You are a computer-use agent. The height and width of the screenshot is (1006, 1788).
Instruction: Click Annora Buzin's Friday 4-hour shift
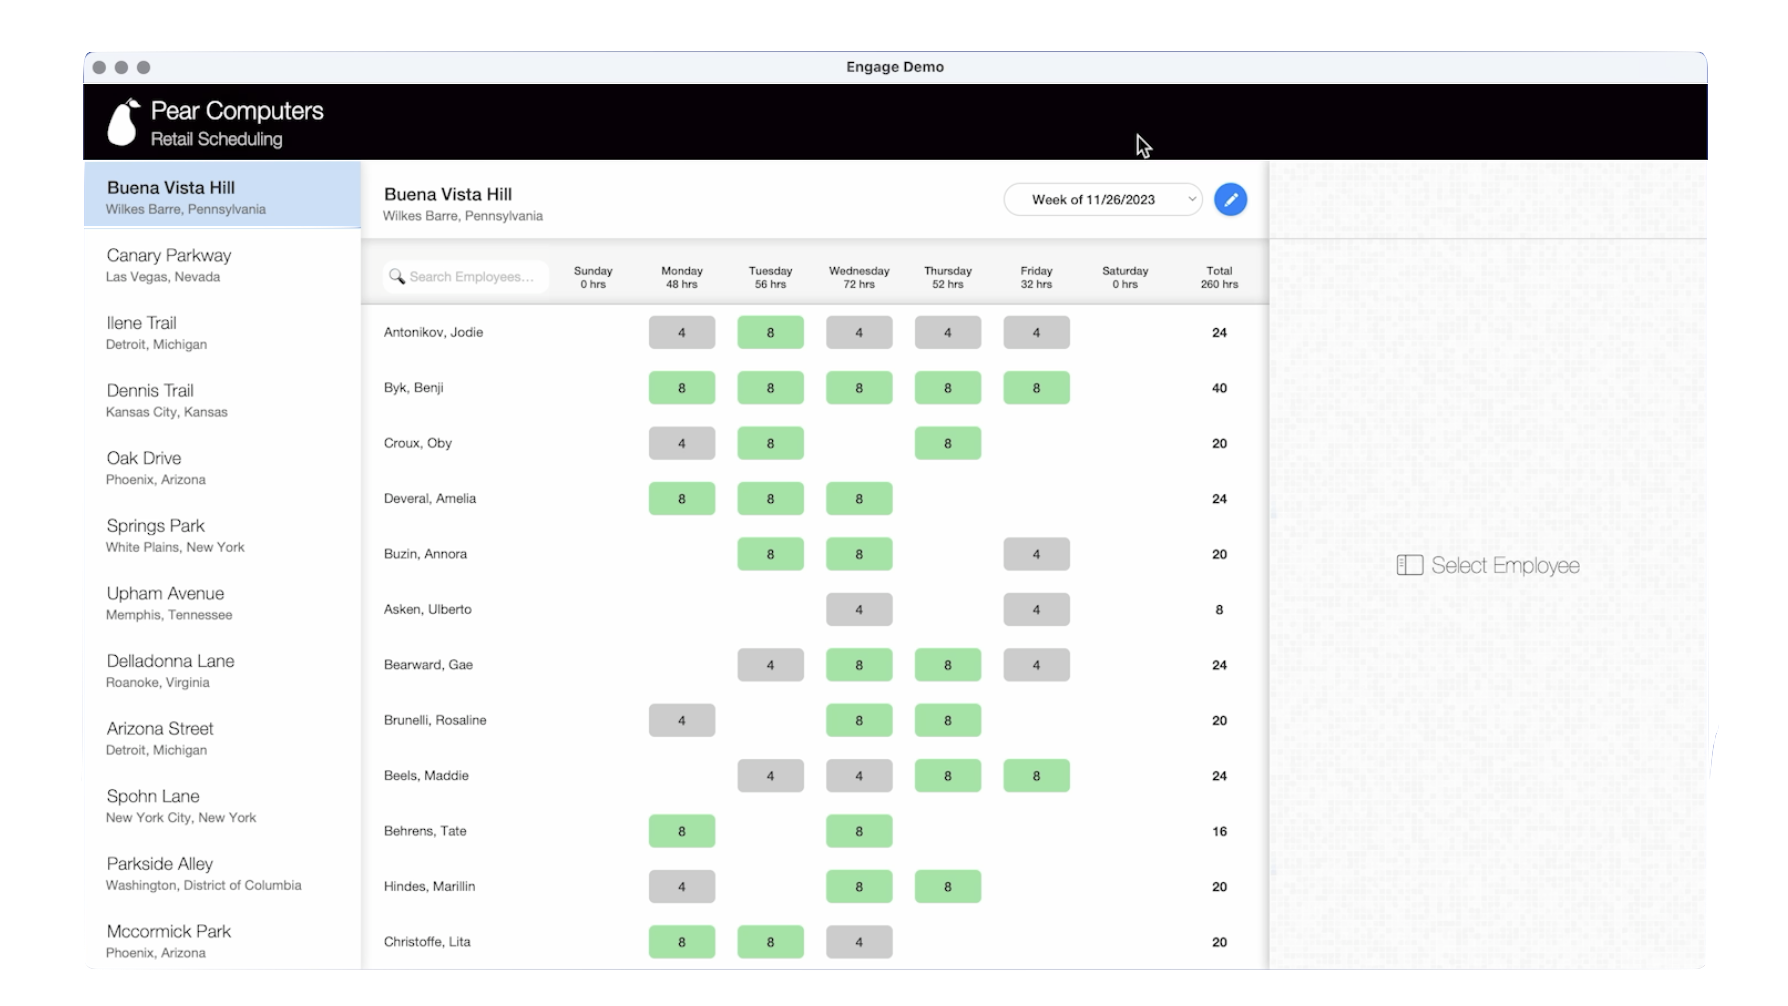pos(1036,554)
